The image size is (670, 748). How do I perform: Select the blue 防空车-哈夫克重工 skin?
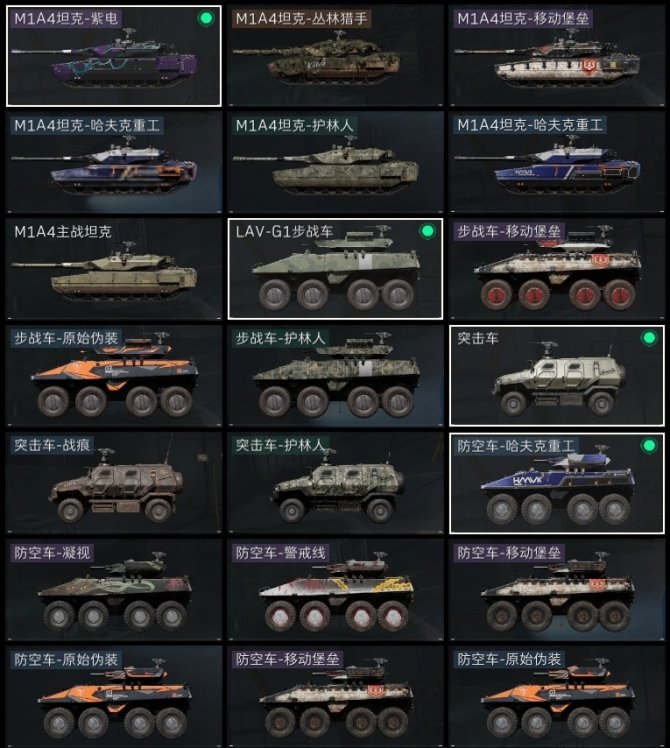pyautogui.click(x=557, y=483)
